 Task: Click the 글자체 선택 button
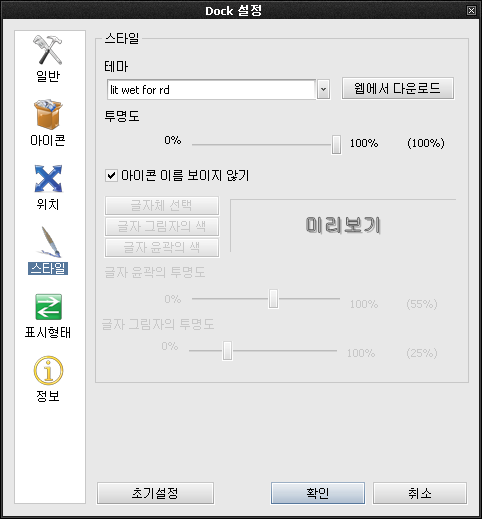tap(162, 206)
